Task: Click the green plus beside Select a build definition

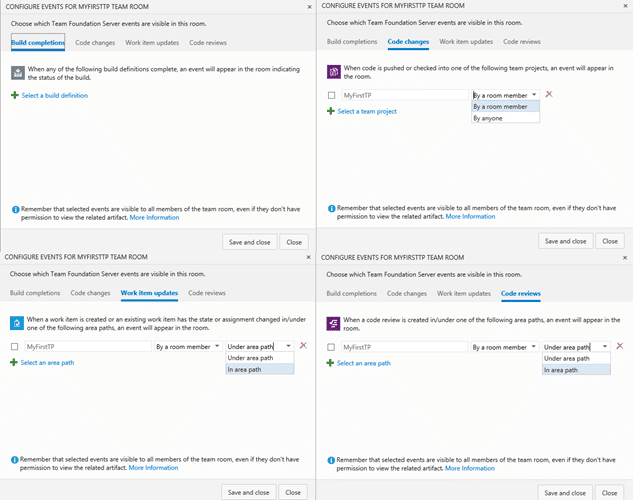Action: [15, 95]
